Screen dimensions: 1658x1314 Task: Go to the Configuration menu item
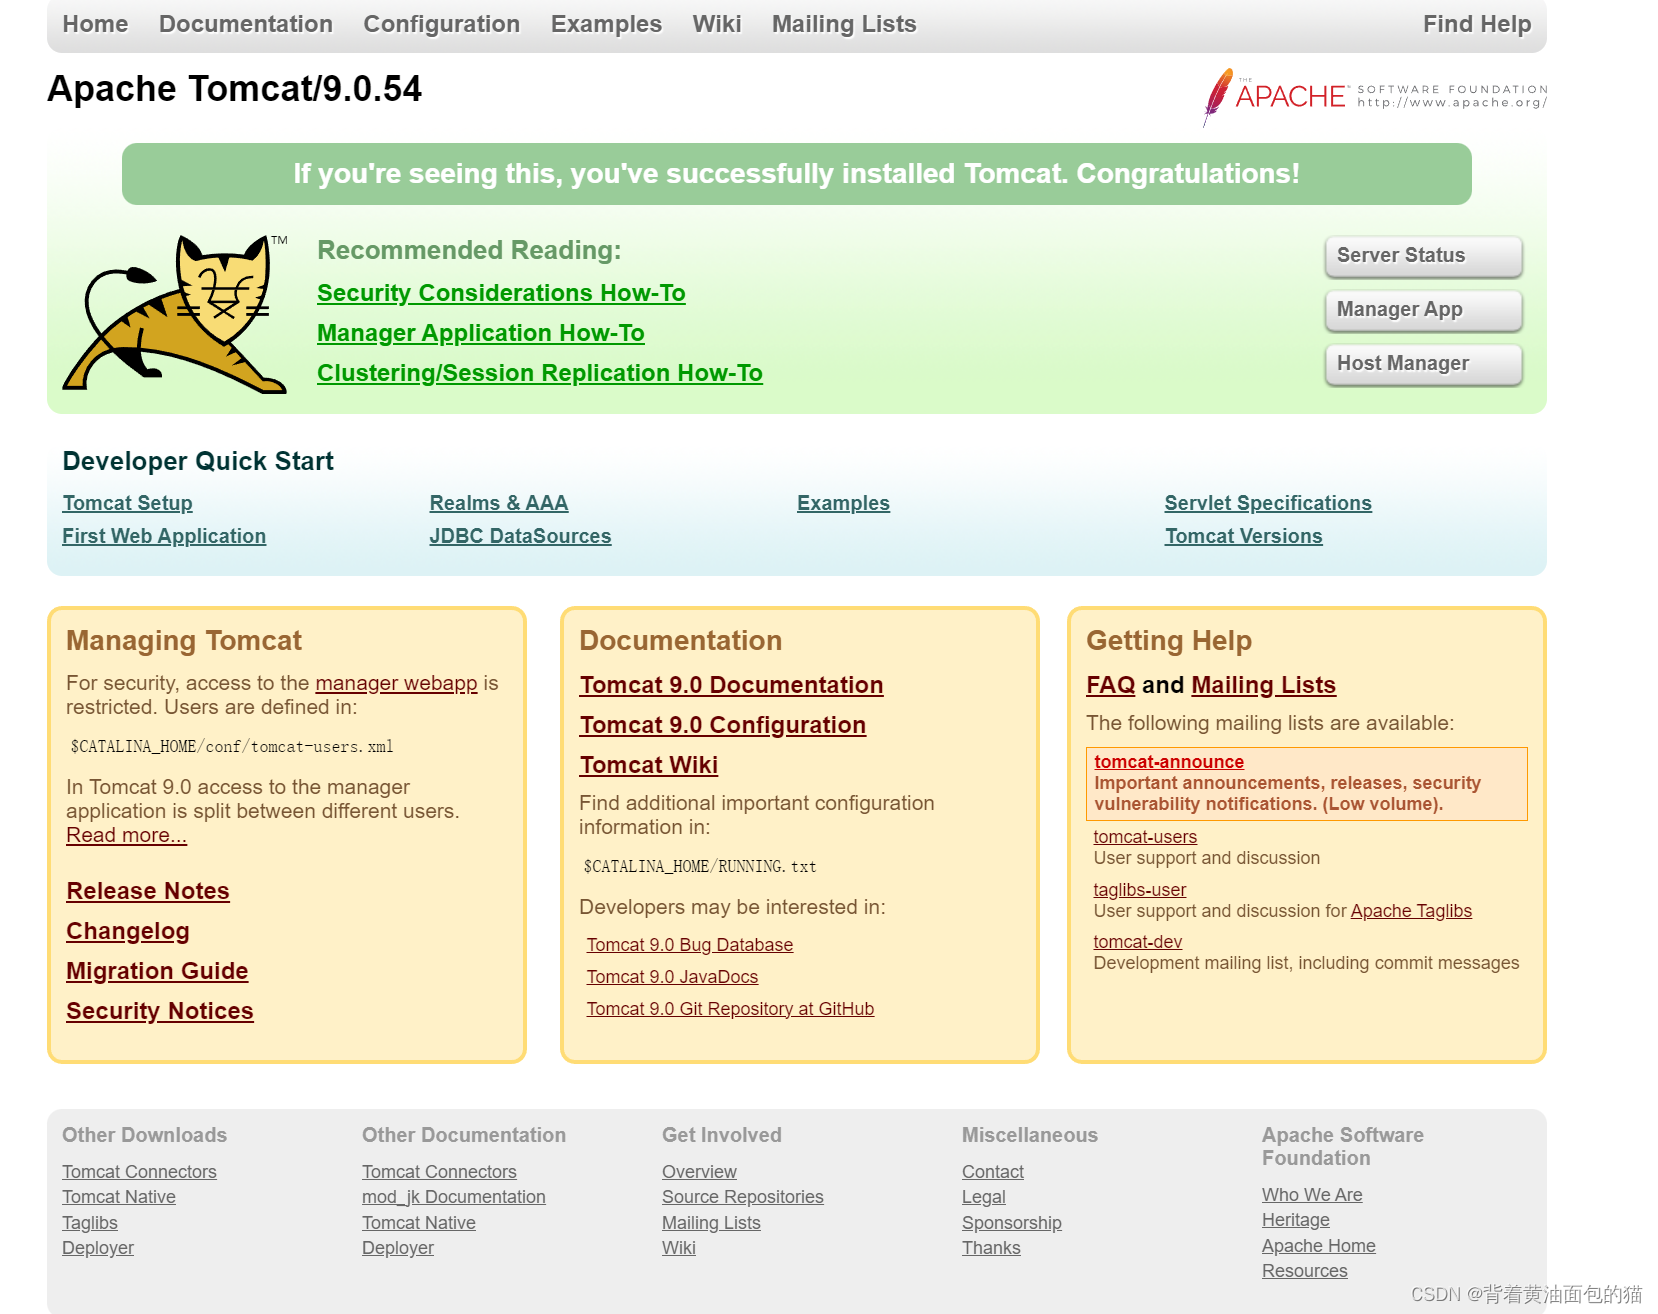coord(441,24)
